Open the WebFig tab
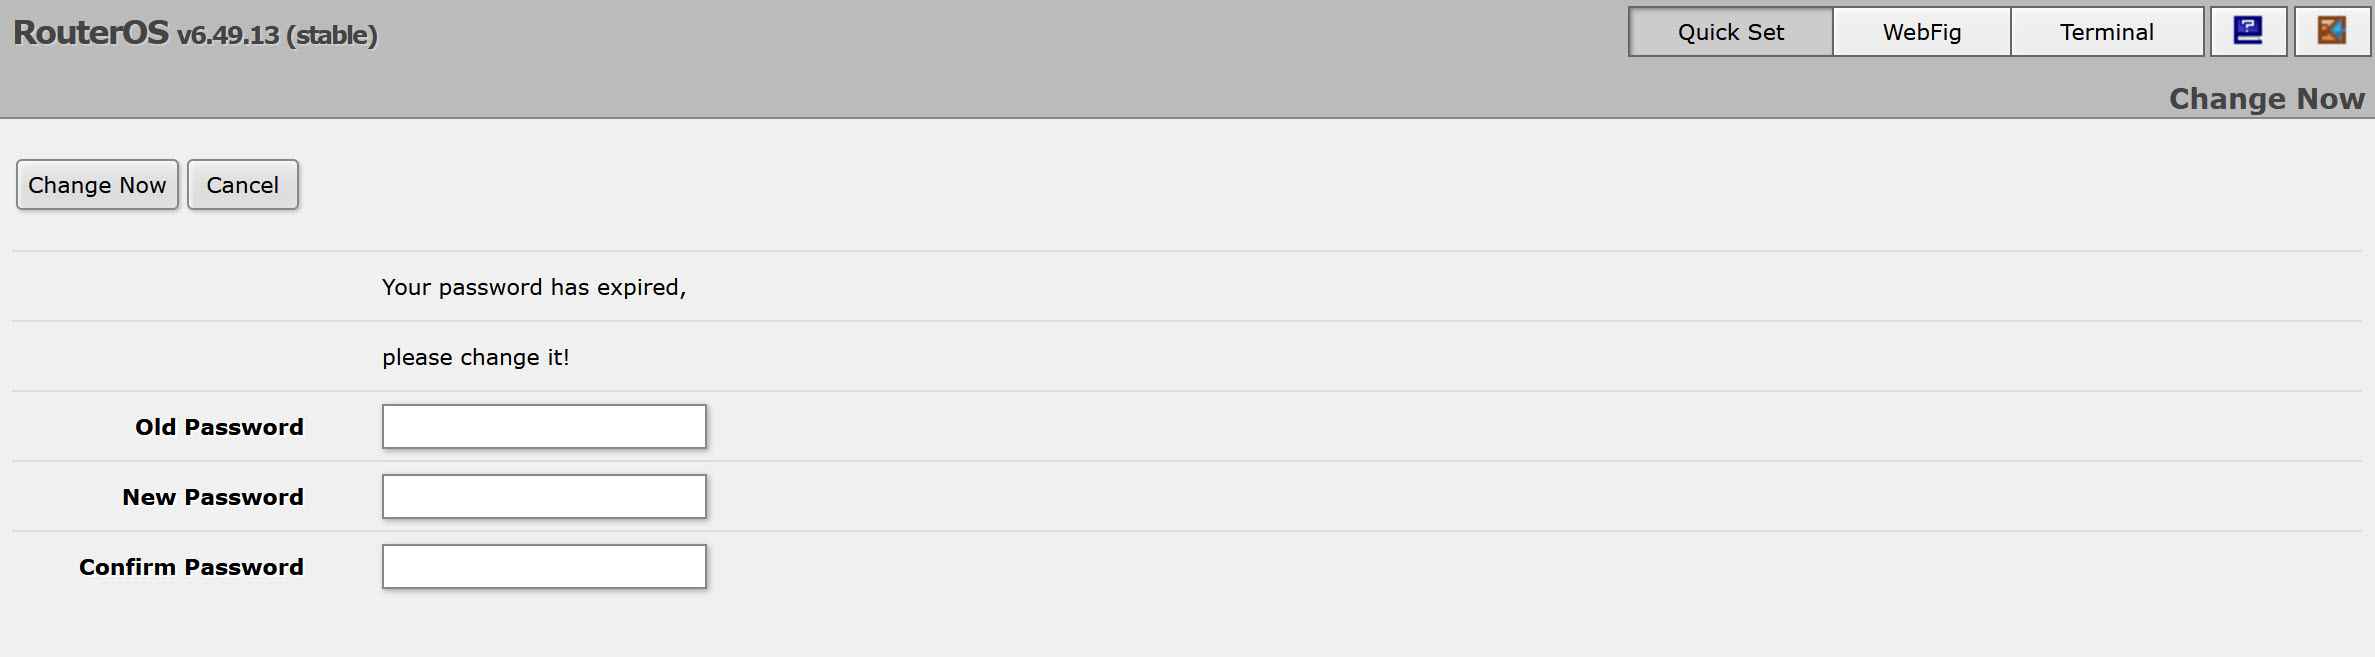Image resolution: width=2375 pixels, height=657 pixels. (x=1921, y=32)
